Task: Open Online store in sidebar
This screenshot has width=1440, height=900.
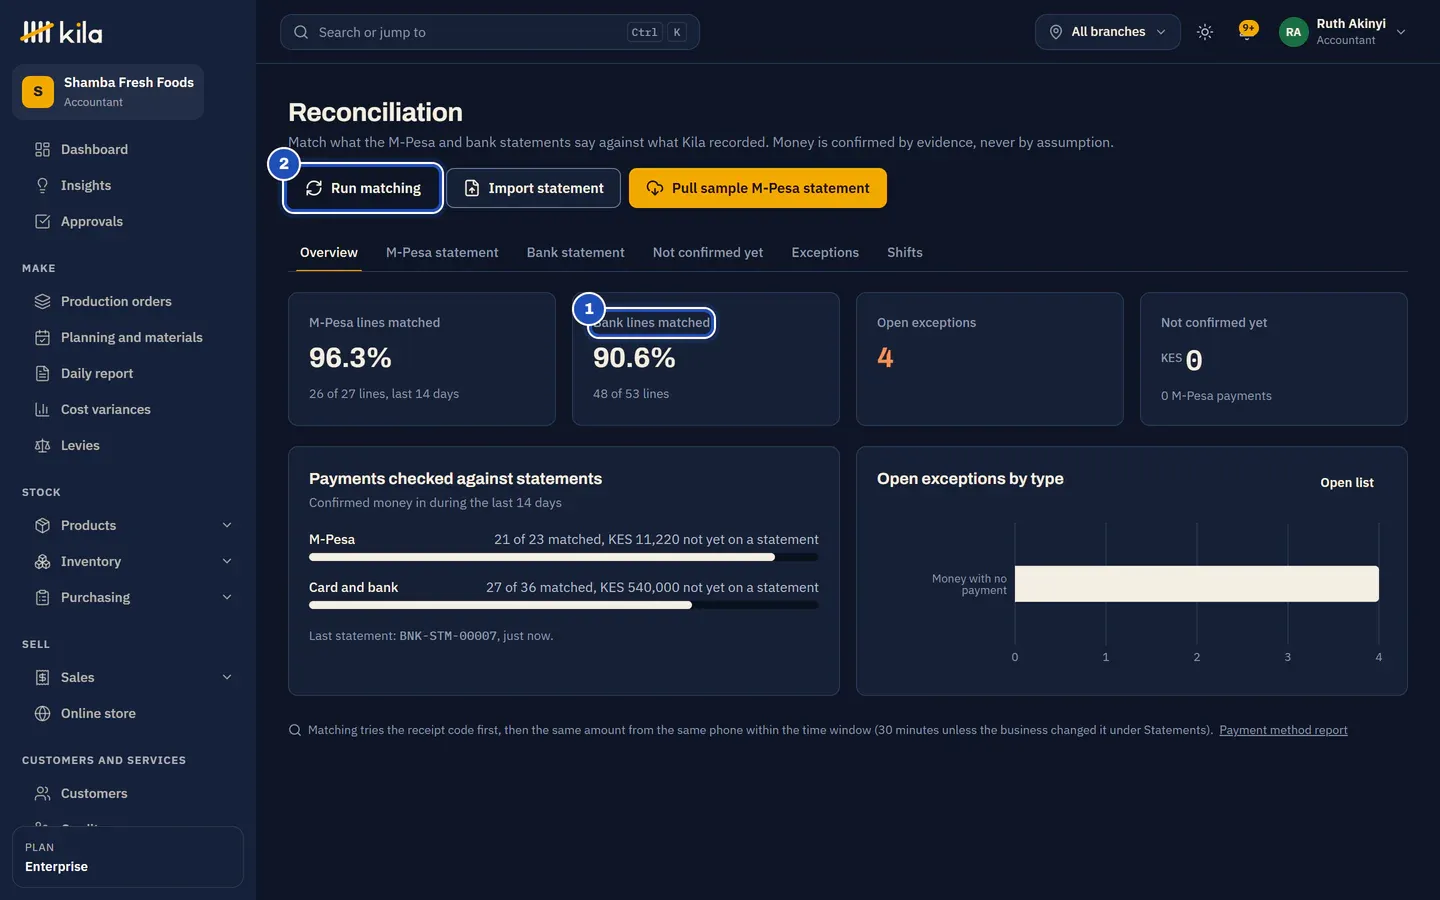Action: point(128,713)
